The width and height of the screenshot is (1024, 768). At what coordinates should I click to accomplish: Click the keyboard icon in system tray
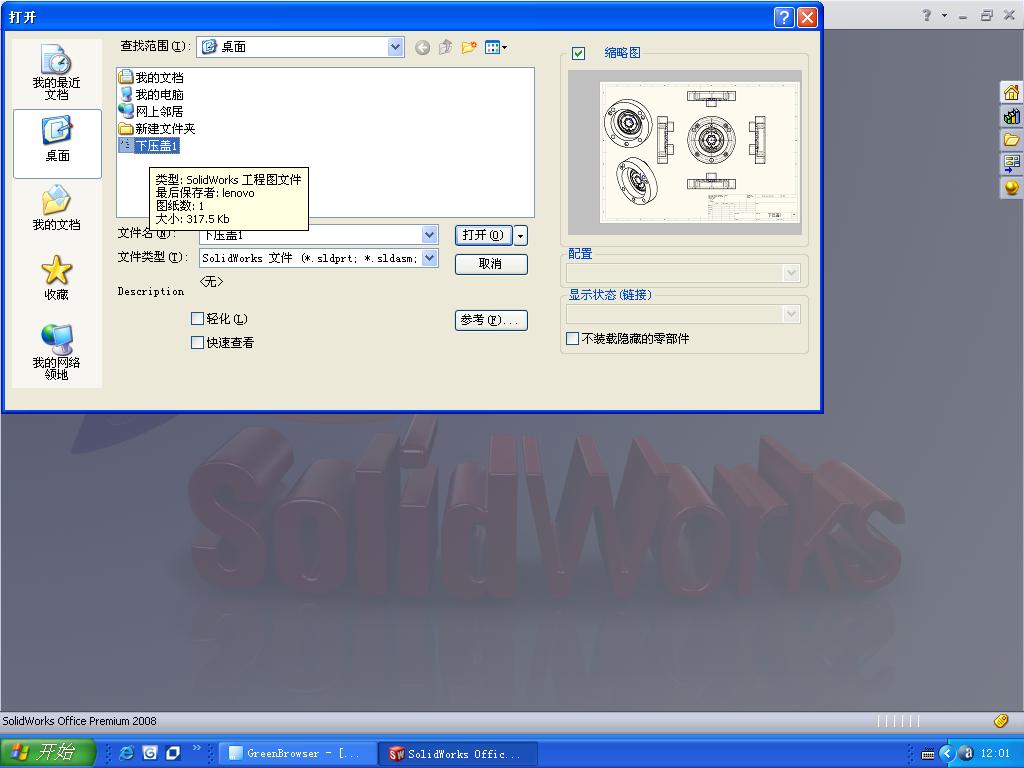click(x=927, y=754)
